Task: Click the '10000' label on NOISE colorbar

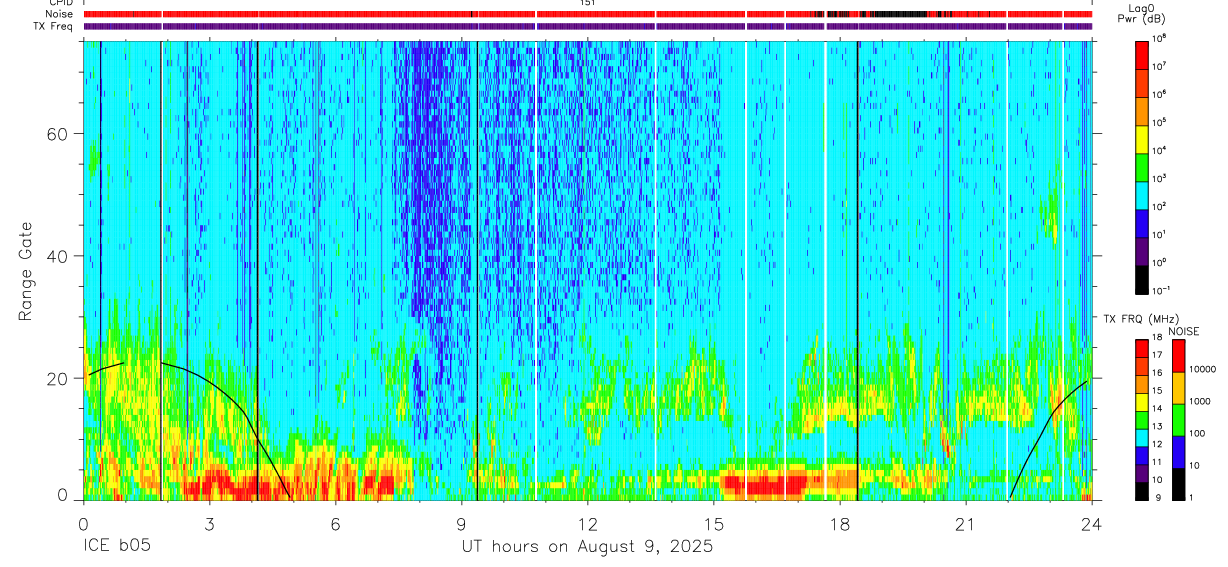Action: click(x=1202, y=370)
